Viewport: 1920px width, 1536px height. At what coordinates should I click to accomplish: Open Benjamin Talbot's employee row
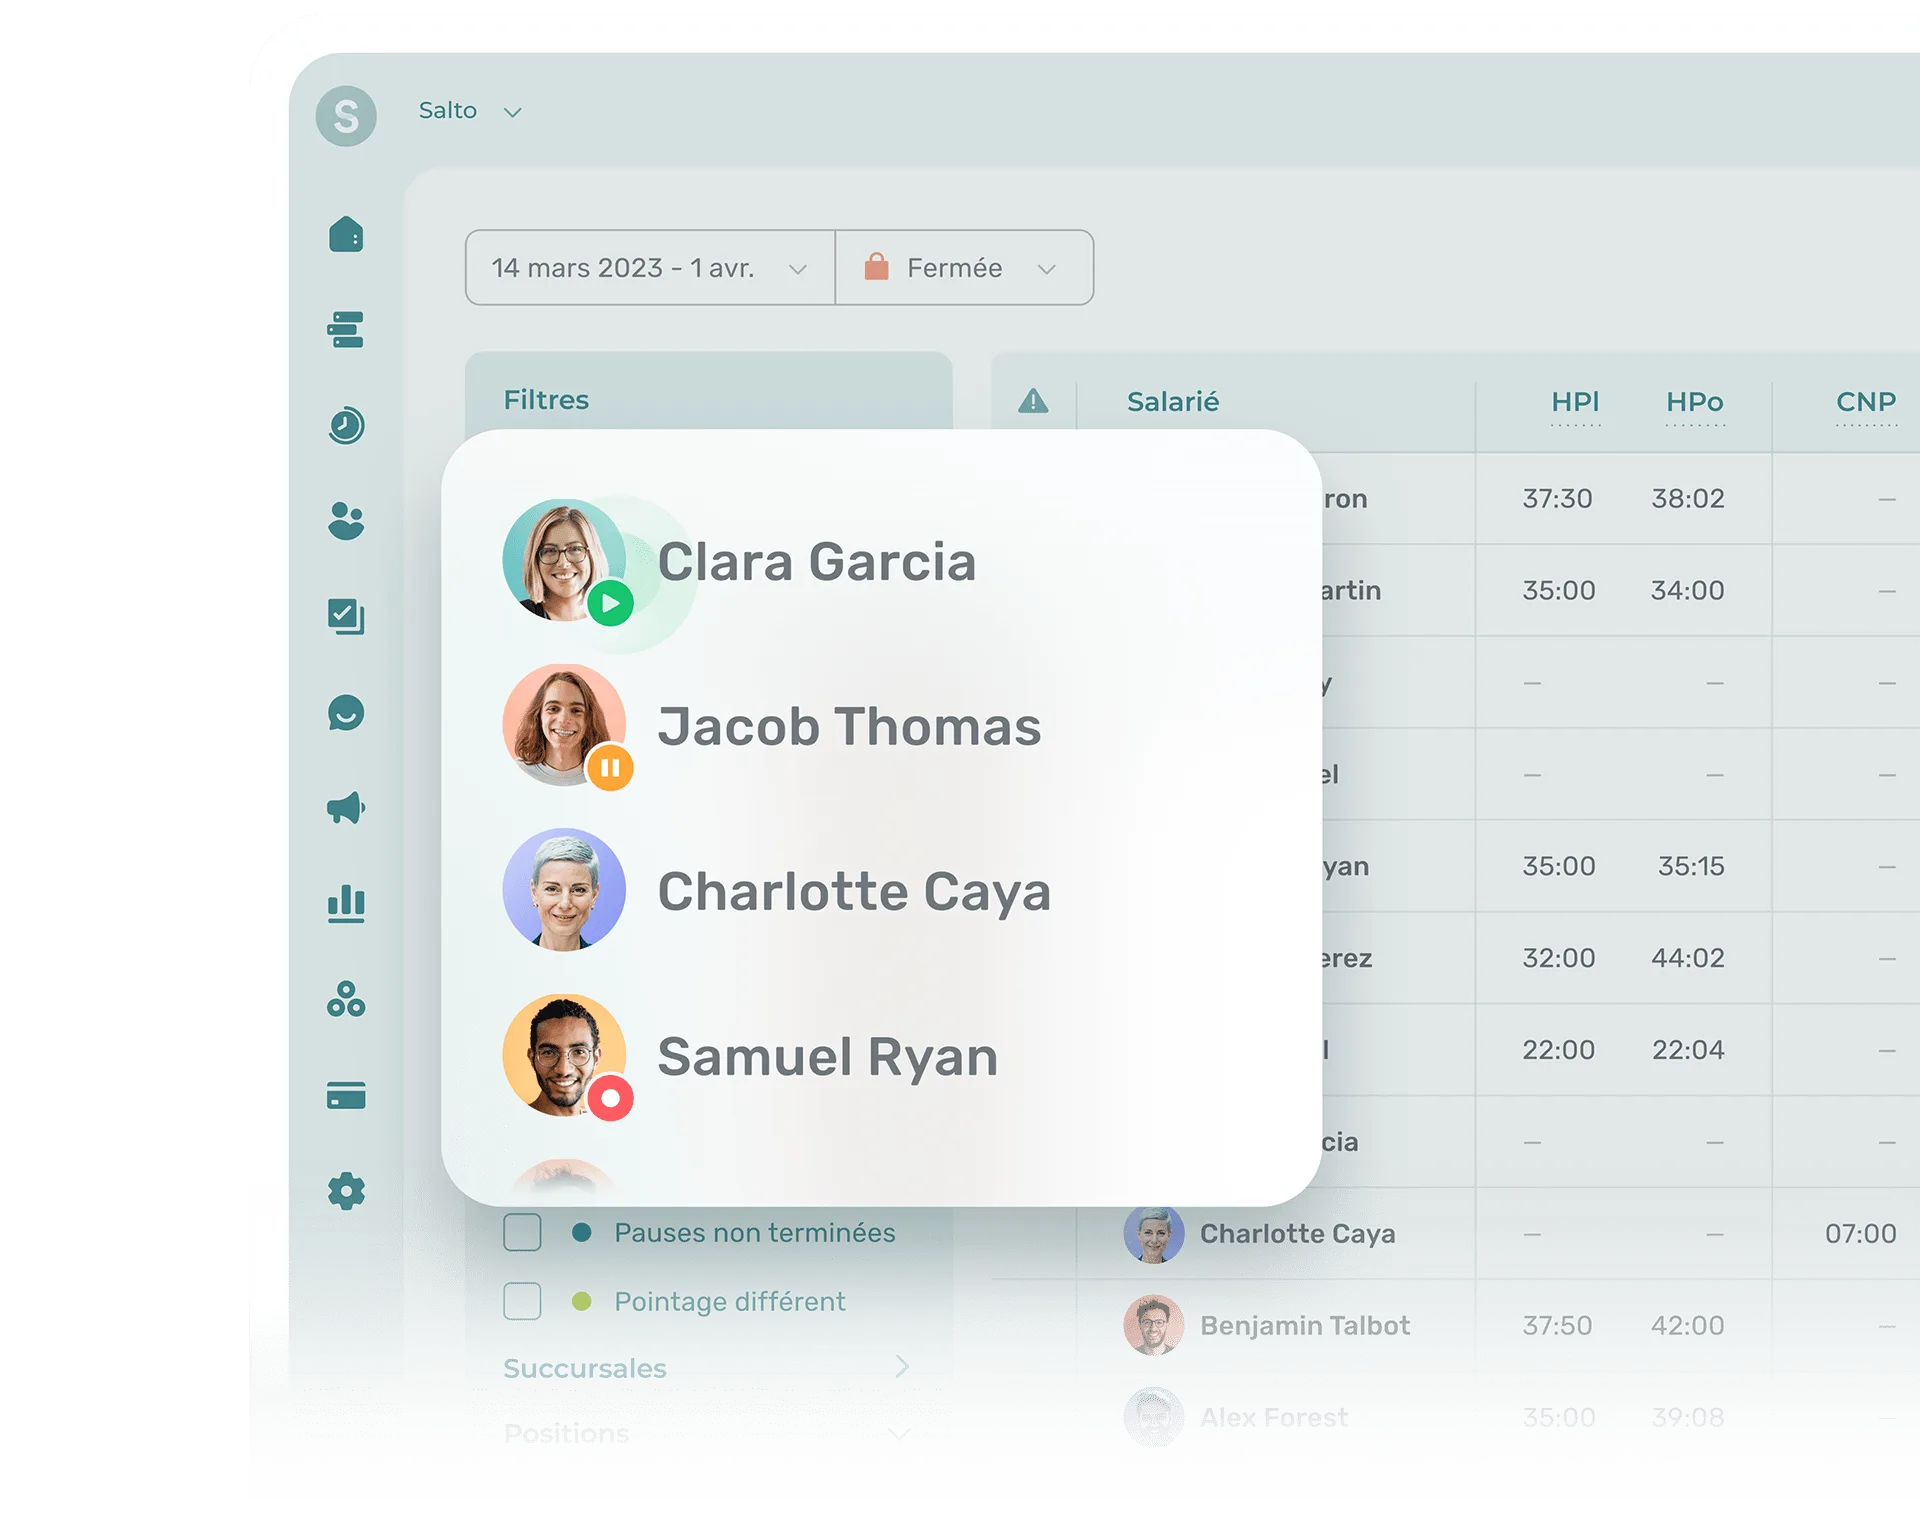pyautogui.click(x=1304, y=1326)
